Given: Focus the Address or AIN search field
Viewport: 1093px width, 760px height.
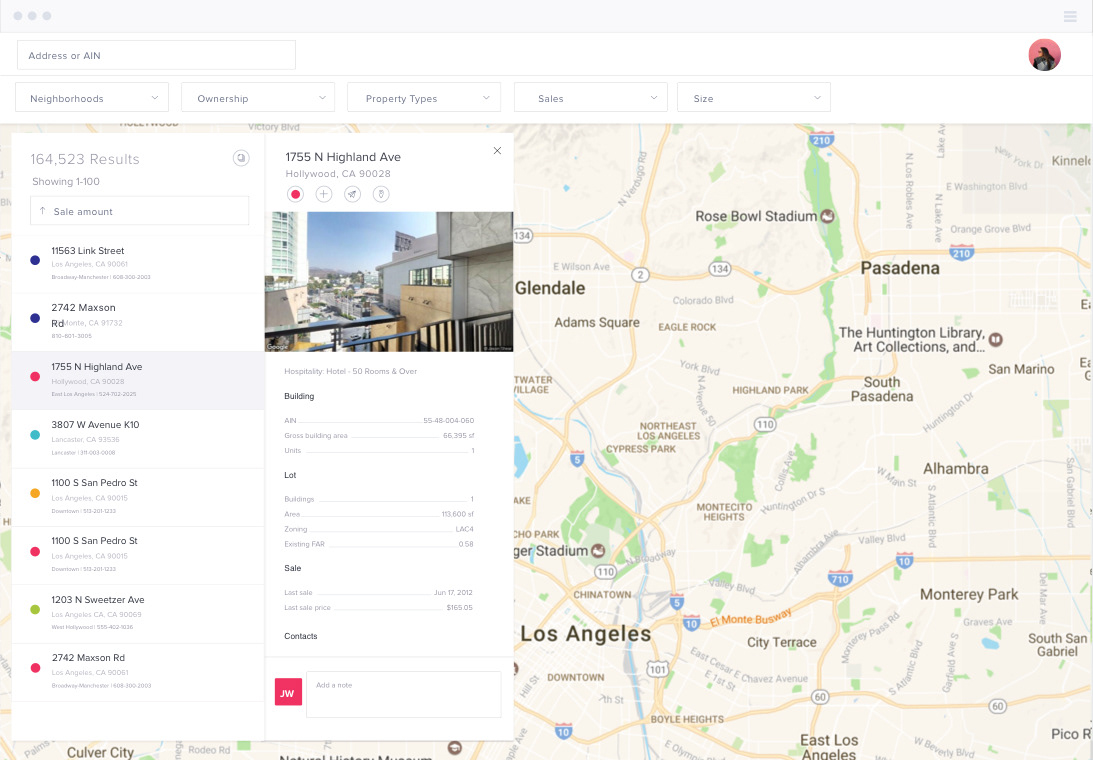Looking at the screenshot, I should (x=156, y=55).
